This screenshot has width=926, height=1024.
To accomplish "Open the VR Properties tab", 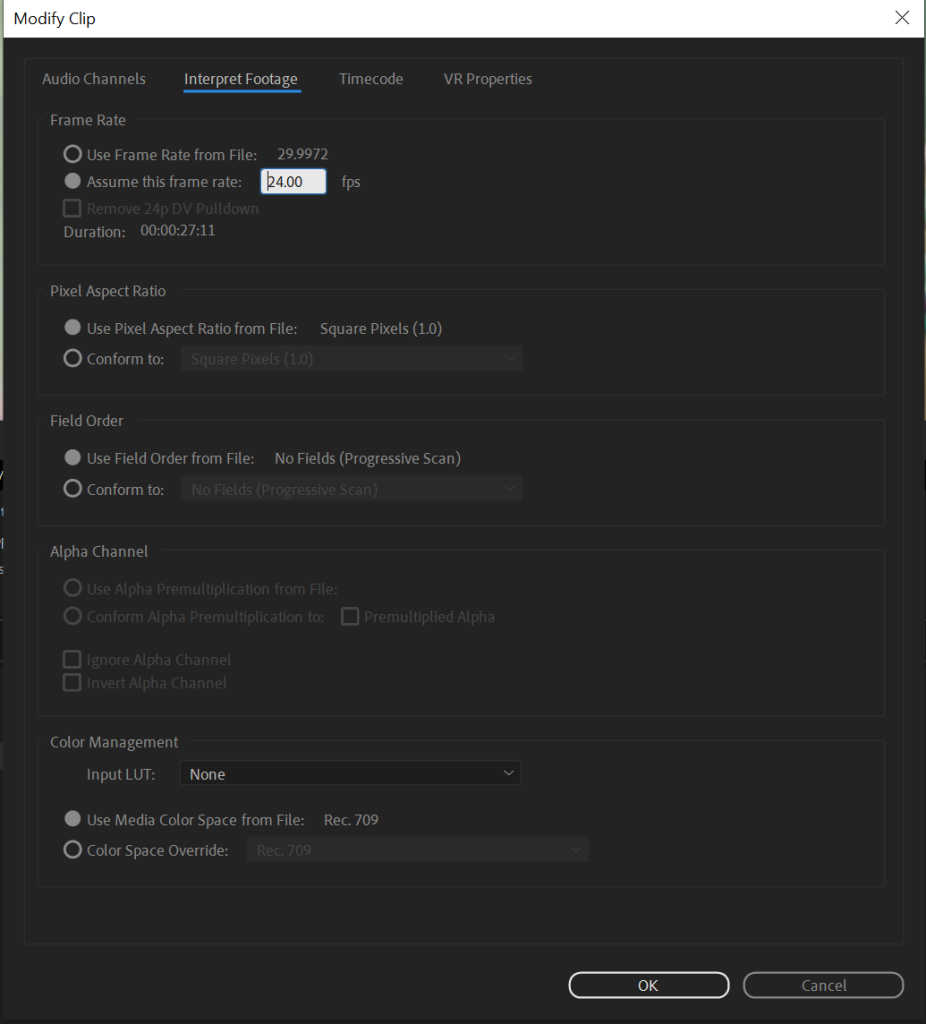I will click(x=488, y=79).
